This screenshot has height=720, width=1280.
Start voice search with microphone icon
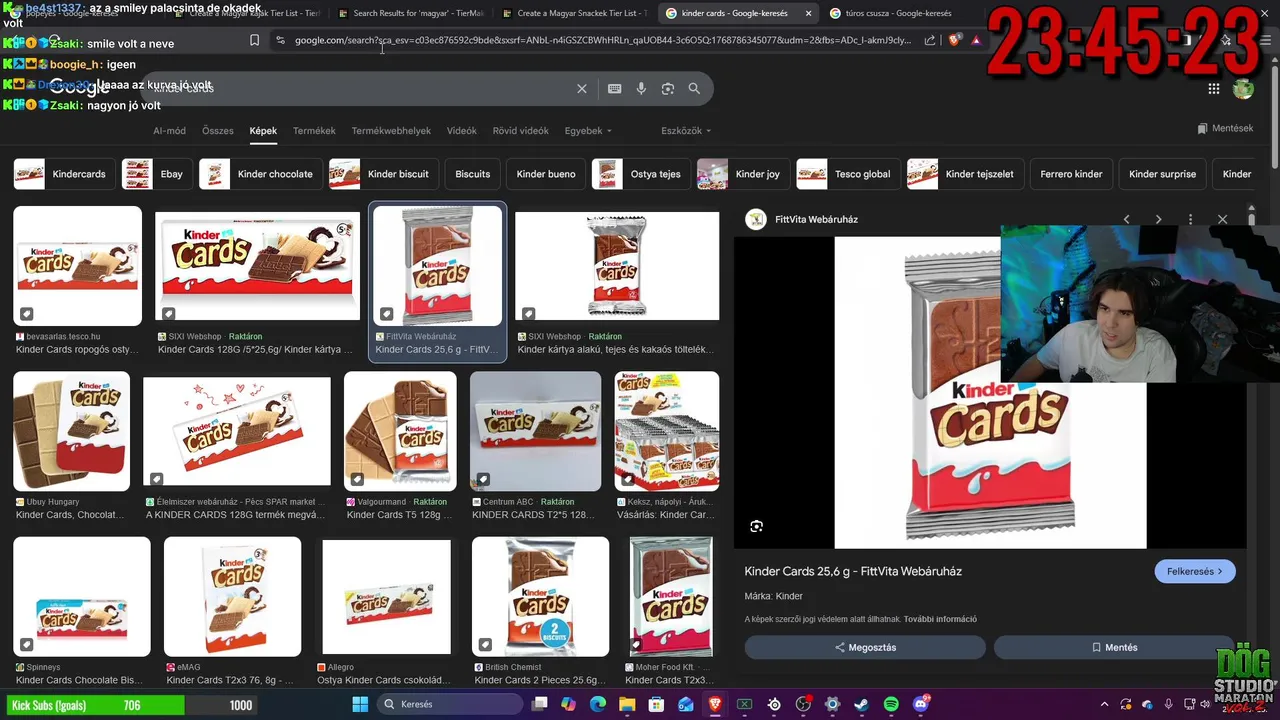641,88
